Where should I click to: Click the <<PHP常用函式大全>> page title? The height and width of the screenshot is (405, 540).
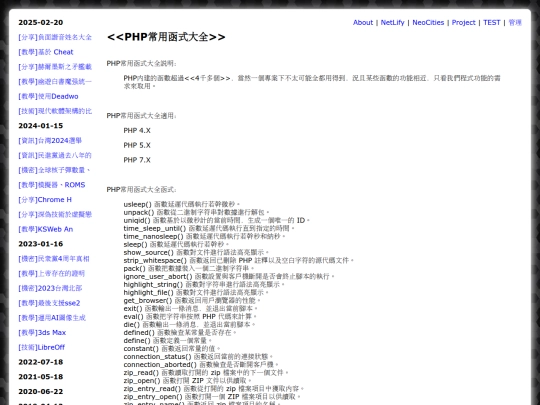click(166, 37)
